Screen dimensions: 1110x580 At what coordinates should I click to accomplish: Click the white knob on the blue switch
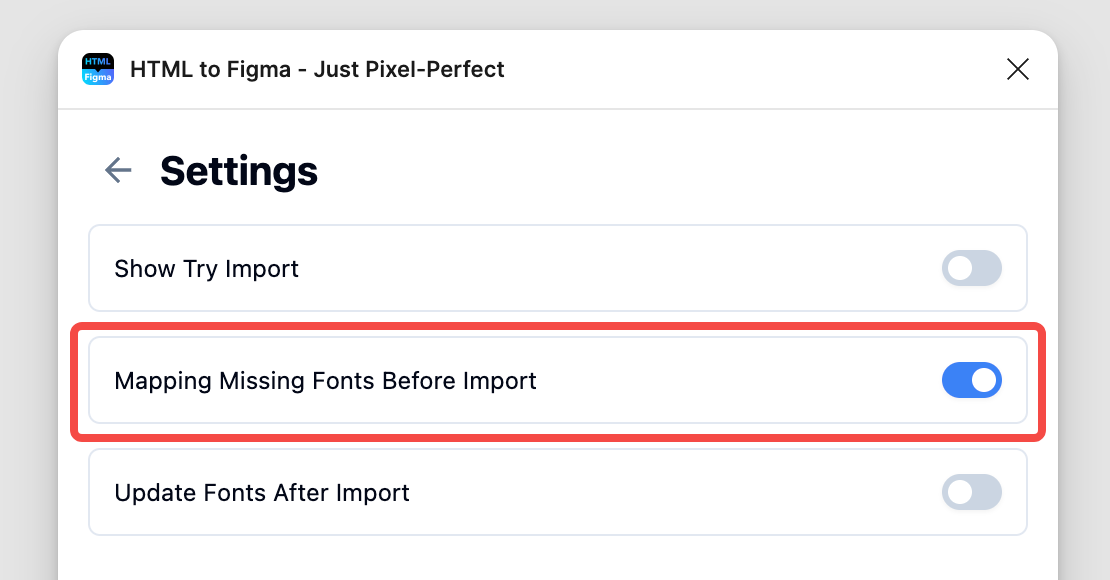(984, 380)
